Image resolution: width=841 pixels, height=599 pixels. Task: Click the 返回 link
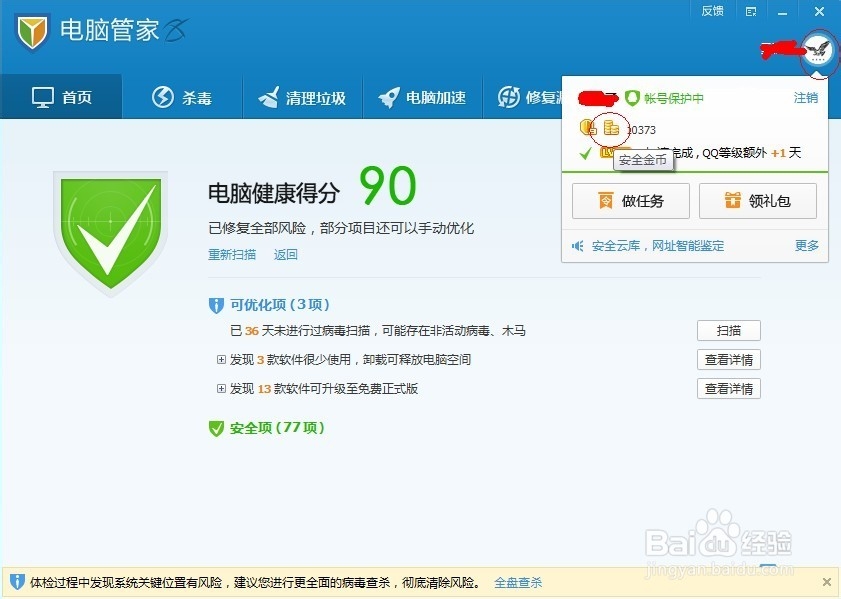point(285,254)
